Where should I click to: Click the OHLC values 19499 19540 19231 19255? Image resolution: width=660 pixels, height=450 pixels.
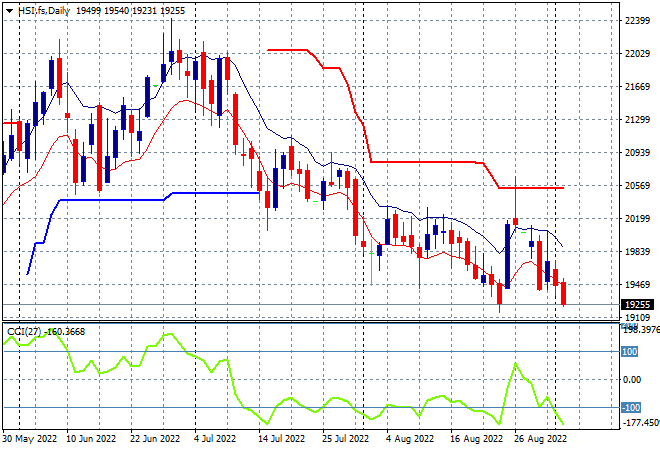(130, 11)
